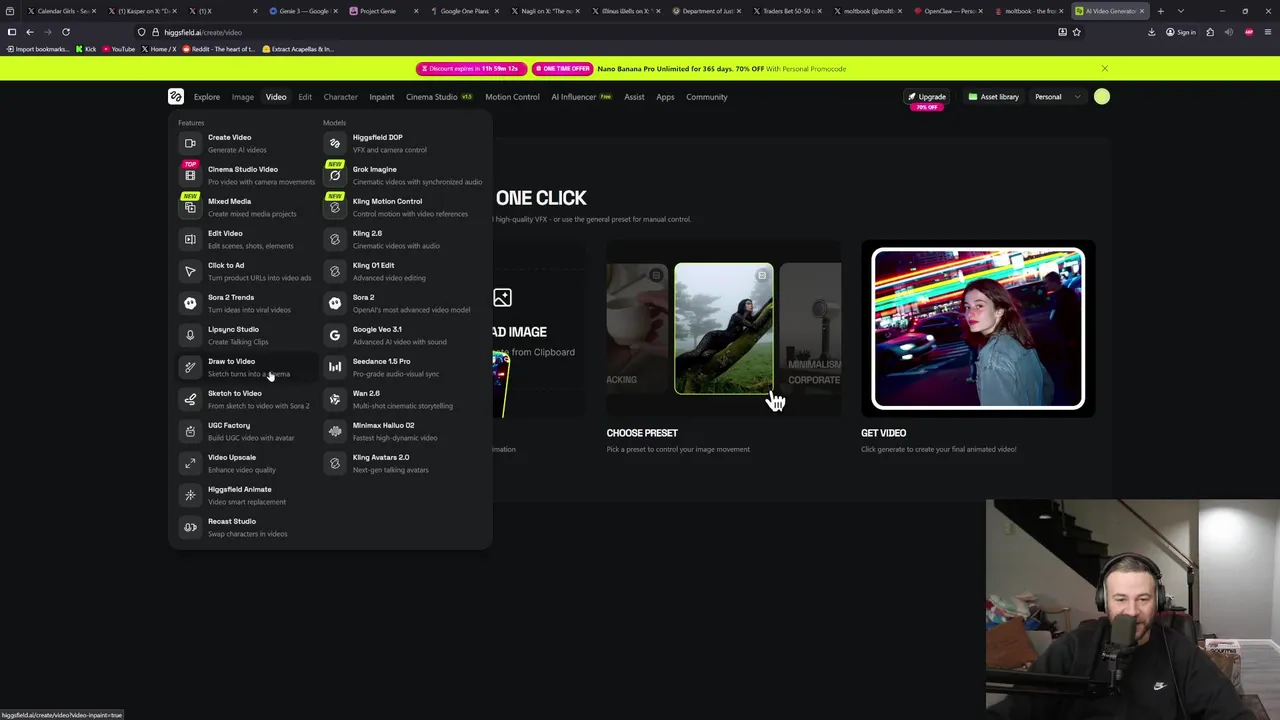The image size is (1280, 720).
Task: Expand the list all tabs dropdown
Action: [x=1181, y=11]
